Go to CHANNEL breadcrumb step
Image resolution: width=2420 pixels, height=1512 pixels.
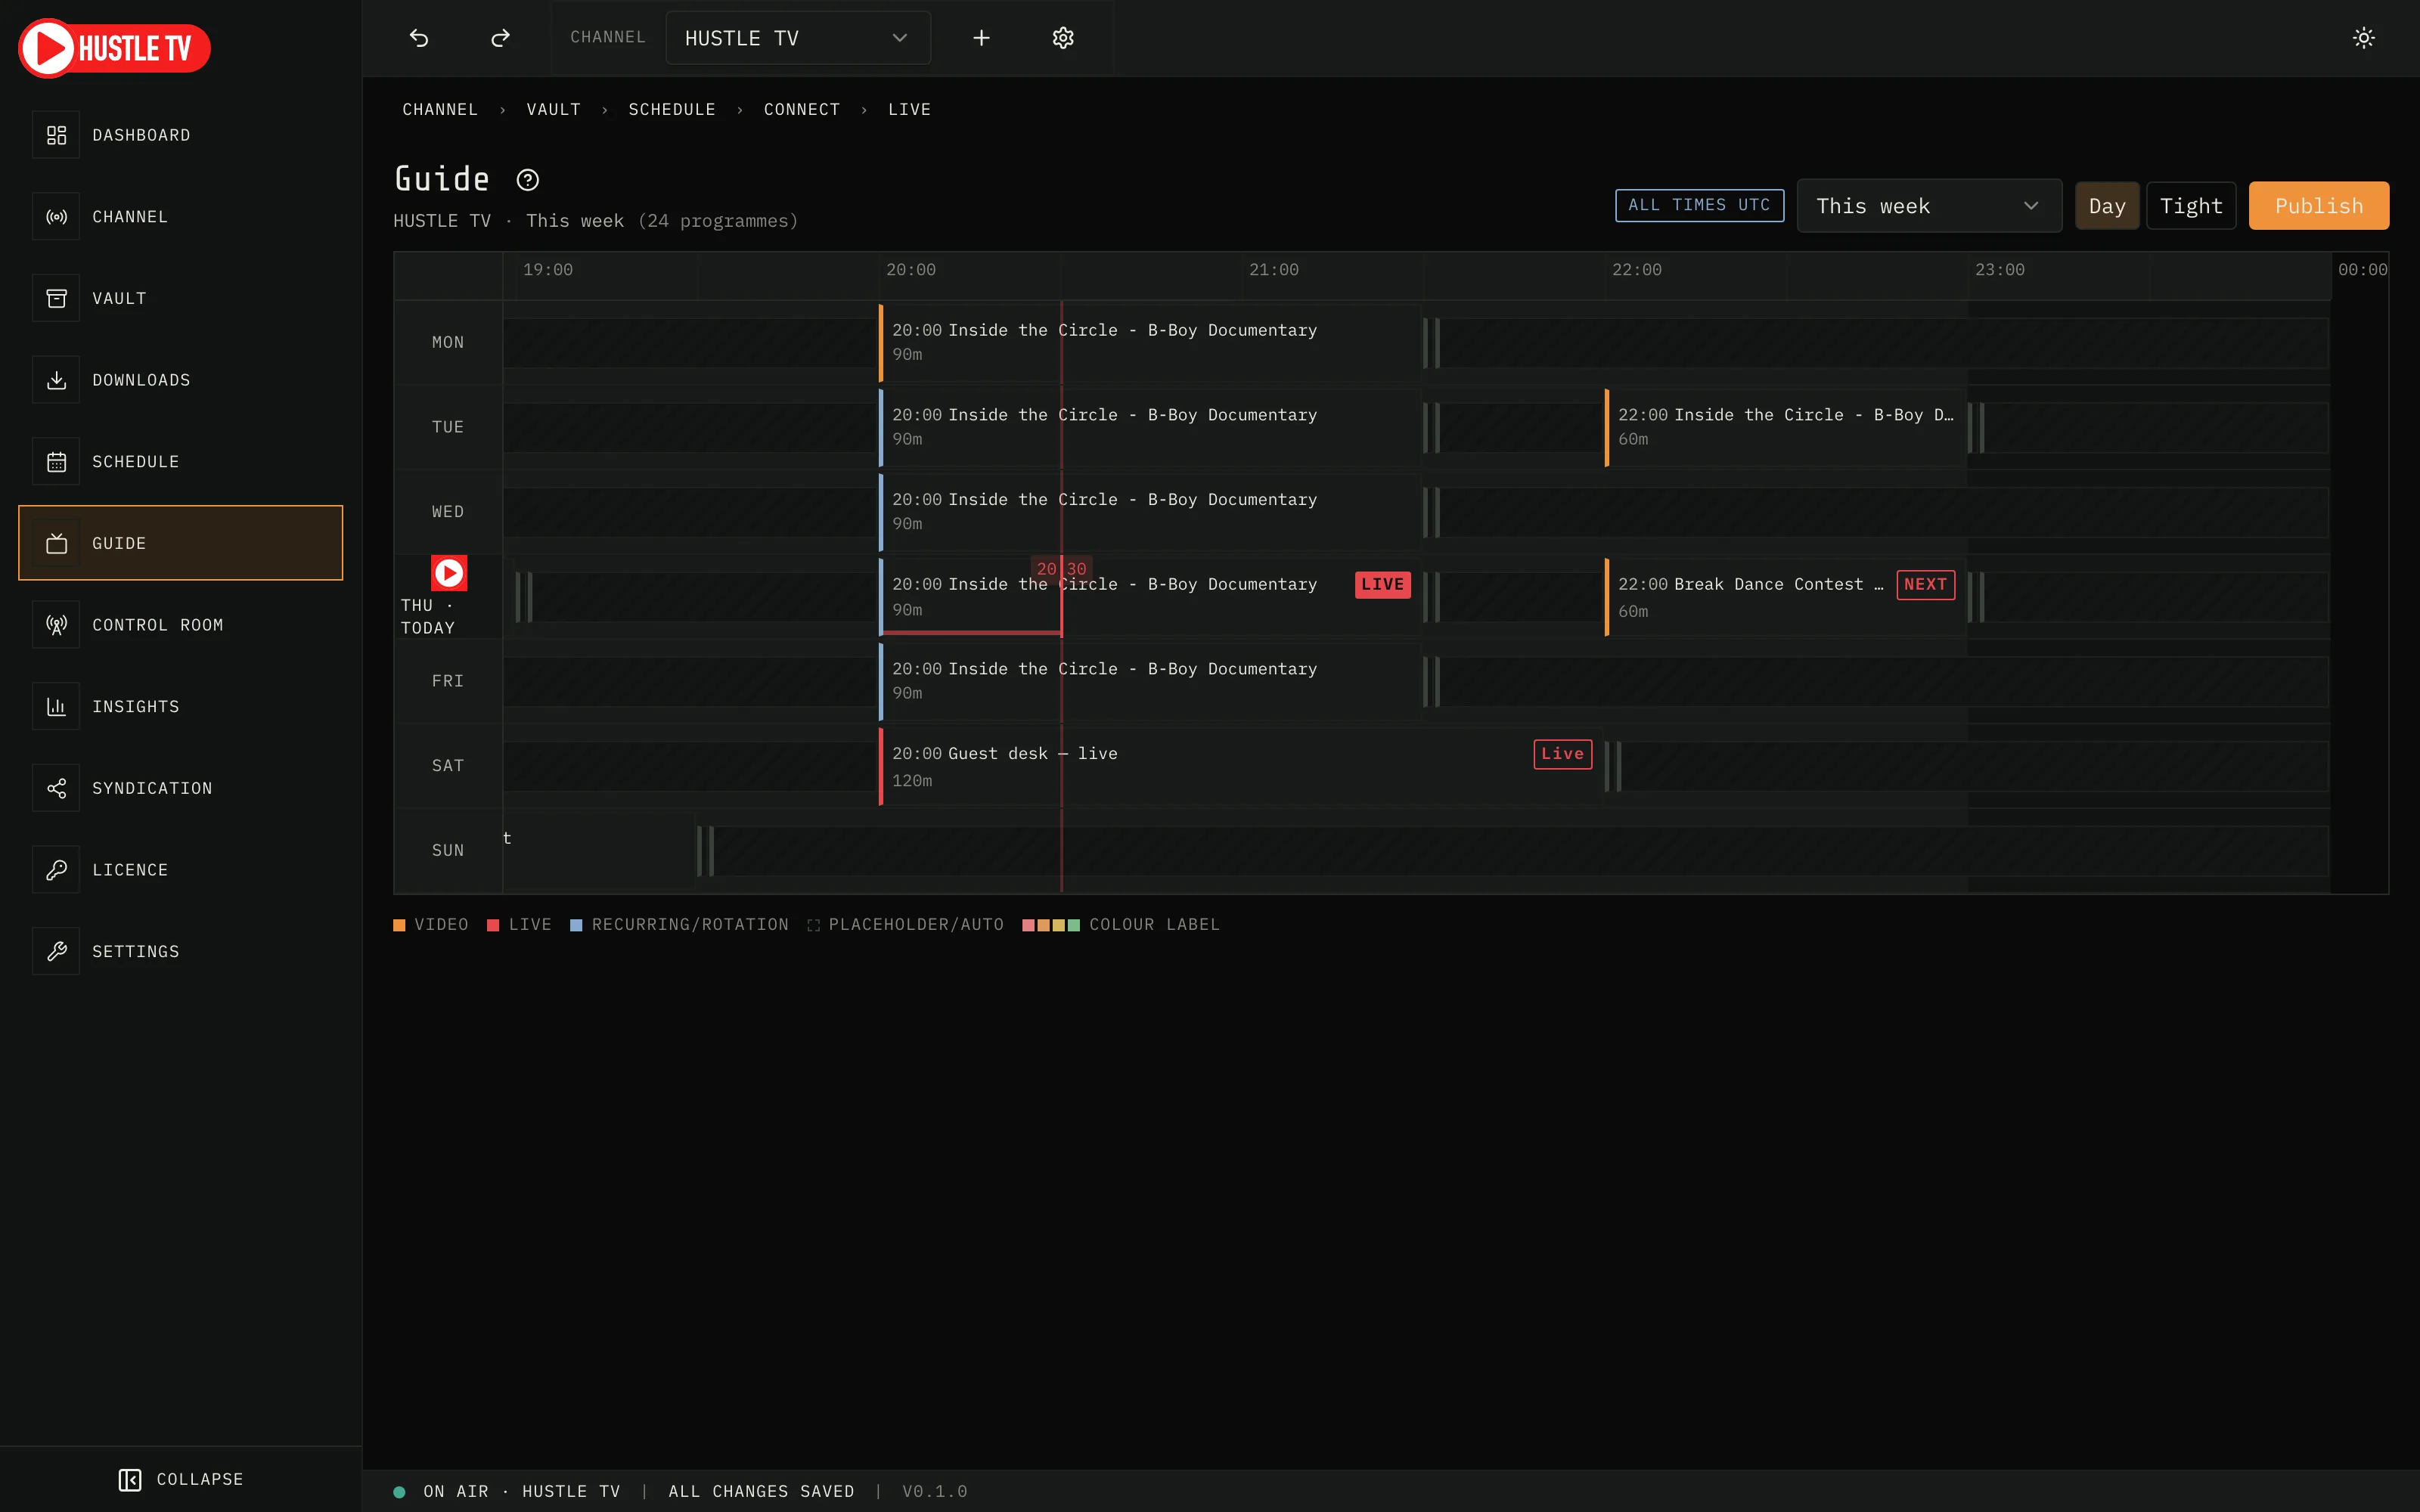pos(440,110)
